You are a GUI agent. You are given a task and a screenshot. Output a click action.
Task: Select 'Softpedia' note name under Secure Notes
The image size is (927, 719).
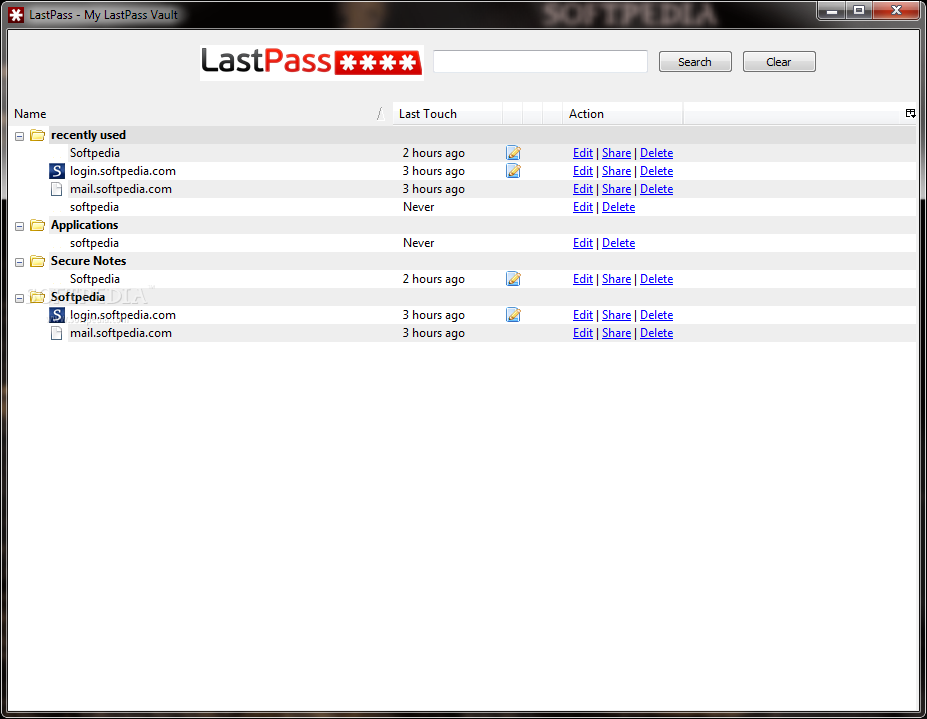click(95, 279)
